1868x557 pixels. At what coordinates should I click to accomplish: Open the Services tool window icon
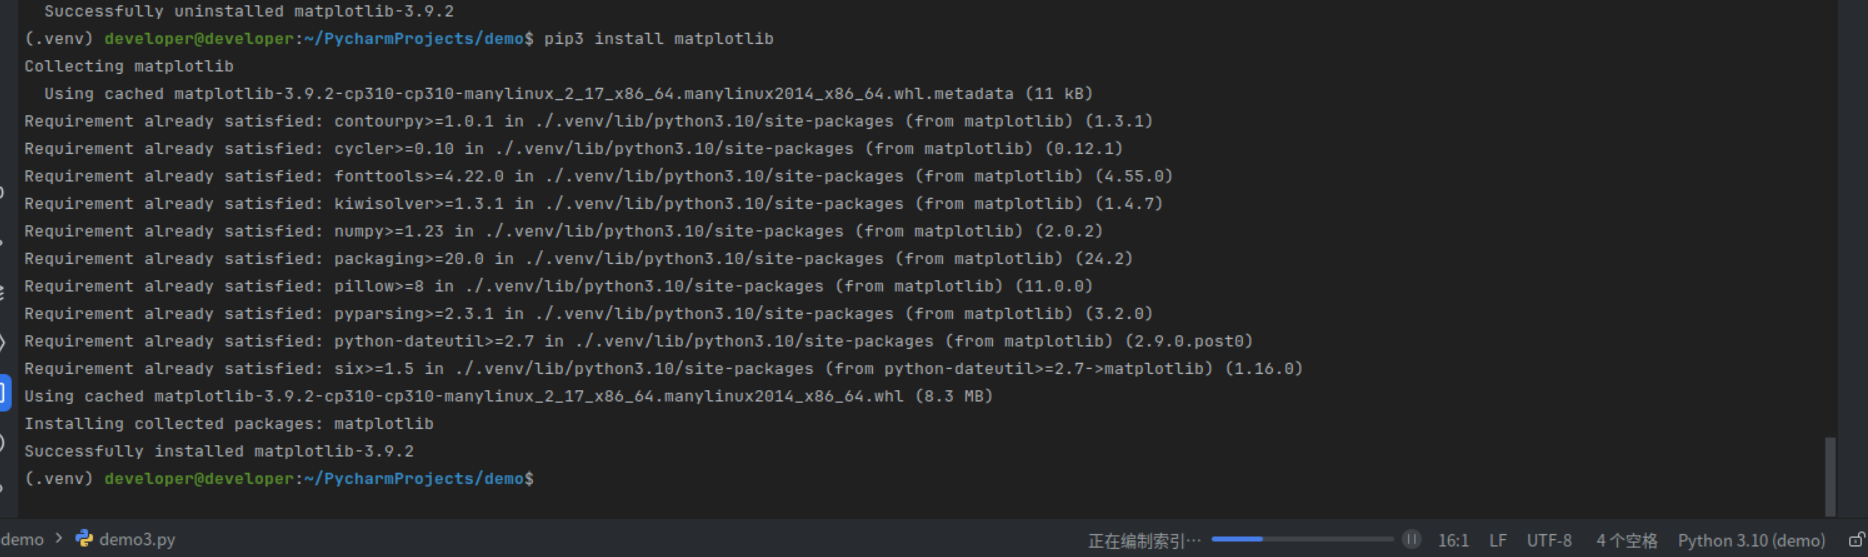[x=3, y=343]
